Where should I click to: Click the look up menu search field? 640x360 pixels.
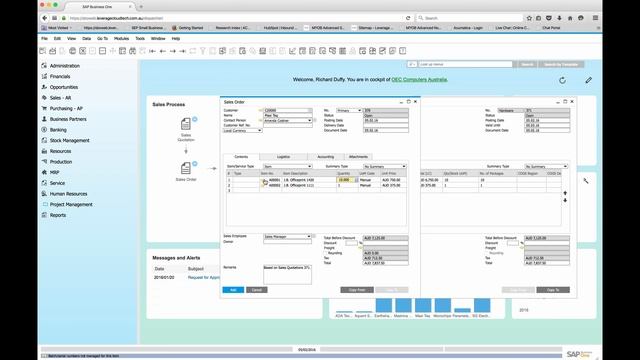coord(465,64)
